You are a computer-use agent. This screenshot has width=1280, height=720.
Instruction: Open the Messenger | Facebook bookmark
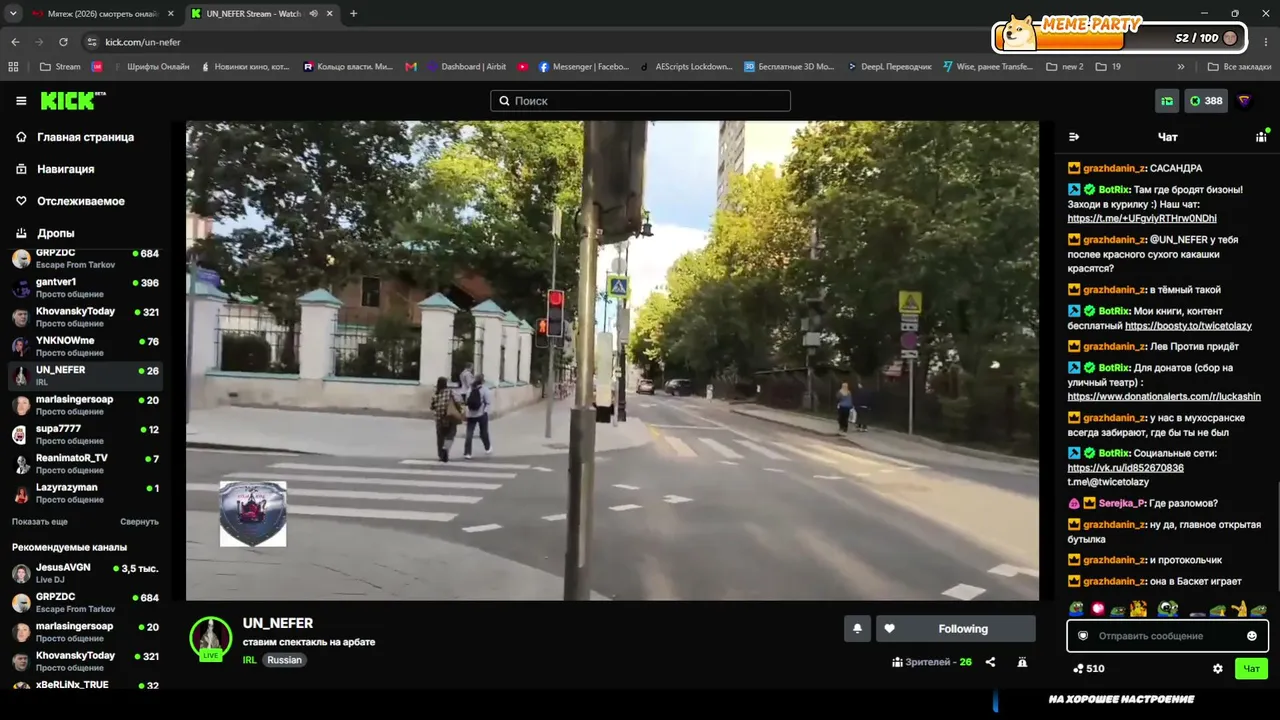point(584,67)
